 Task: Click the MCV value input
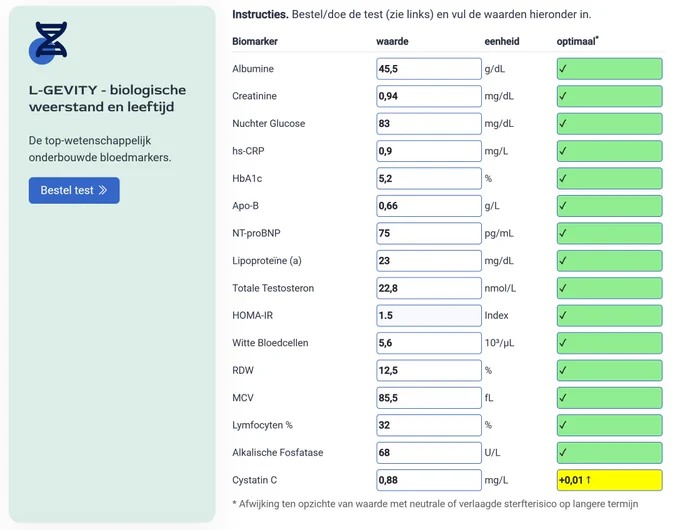click(429, 398)
